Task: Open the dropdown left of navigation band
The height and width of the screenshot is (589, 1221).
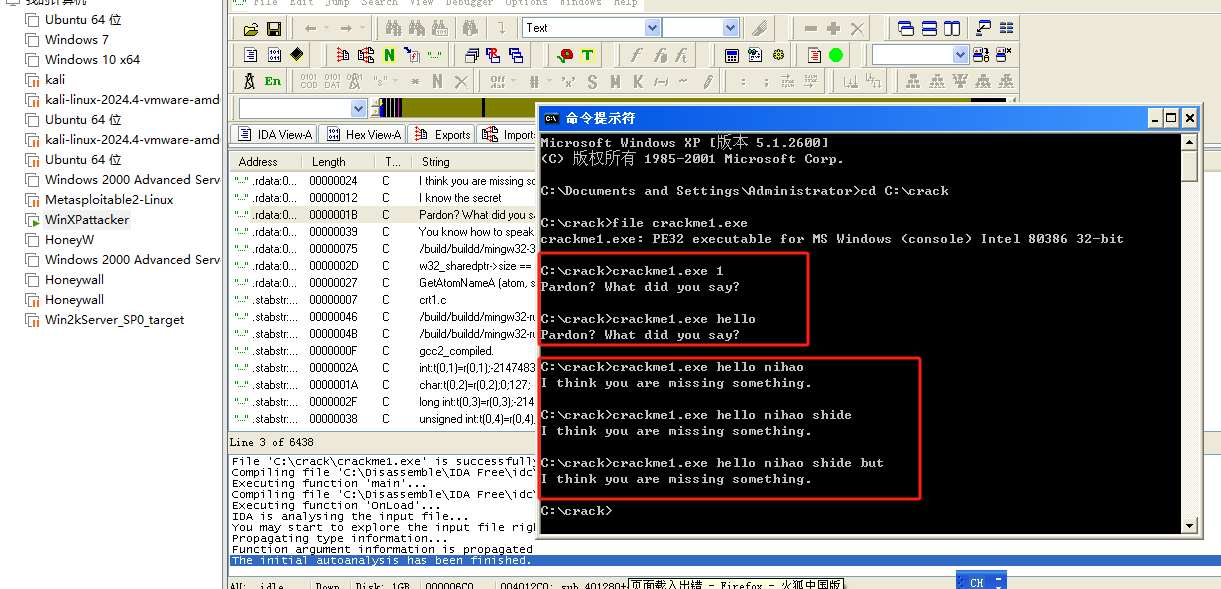Action: pos(359,108)
